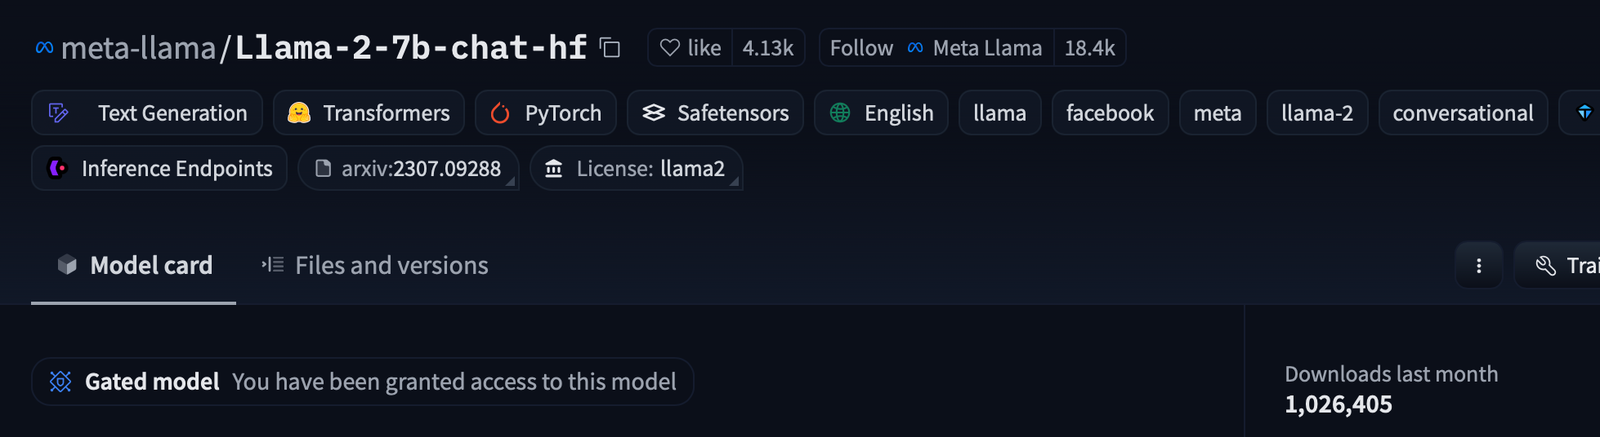Click the English globe icon
Screen dimensions: 1600x437
(x=840, y=113)
